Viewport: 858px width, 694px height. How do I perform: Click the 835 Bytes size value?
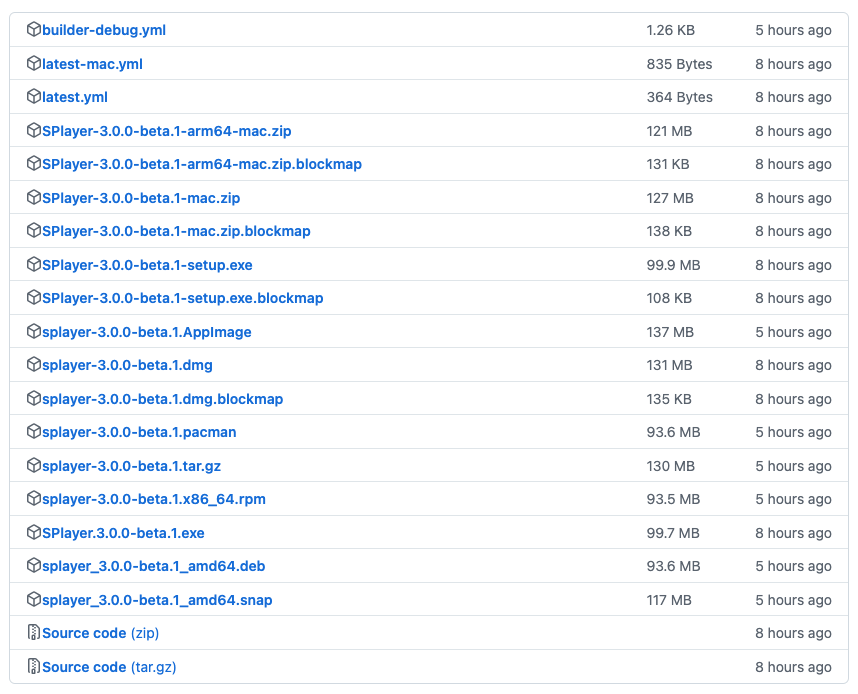point(679,64)
